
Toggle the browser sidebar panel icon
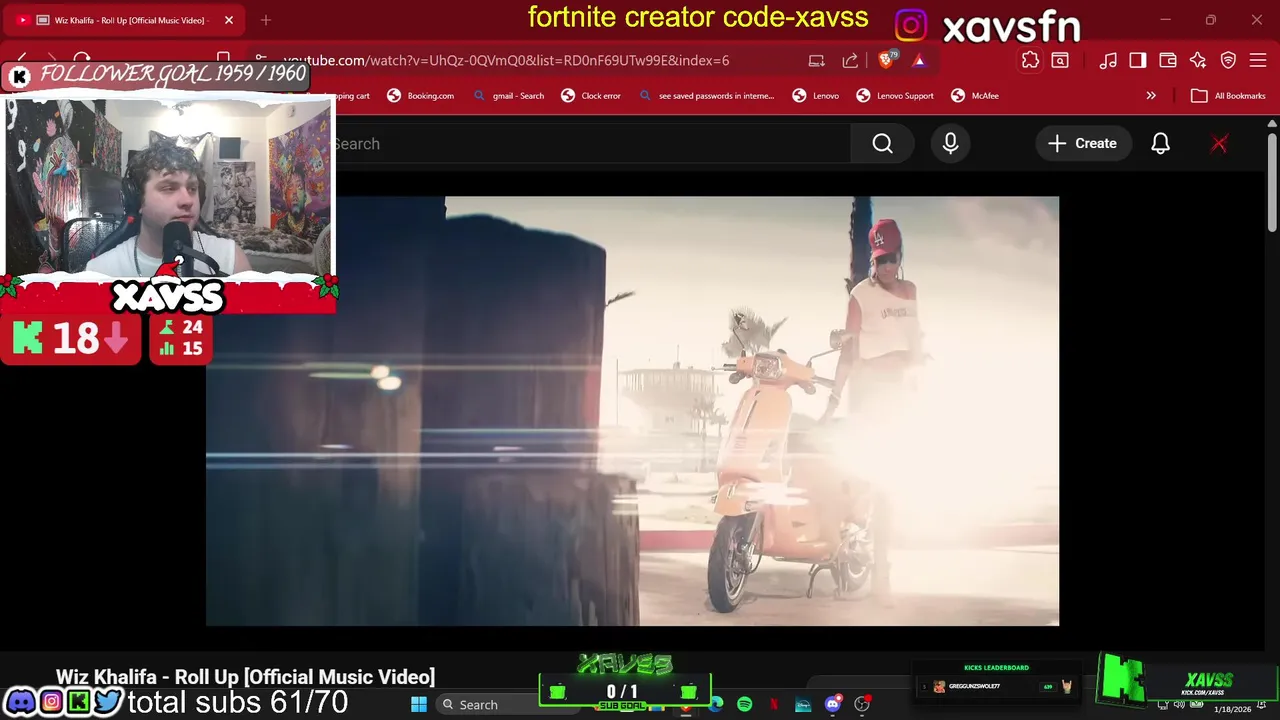[1138, 61]
